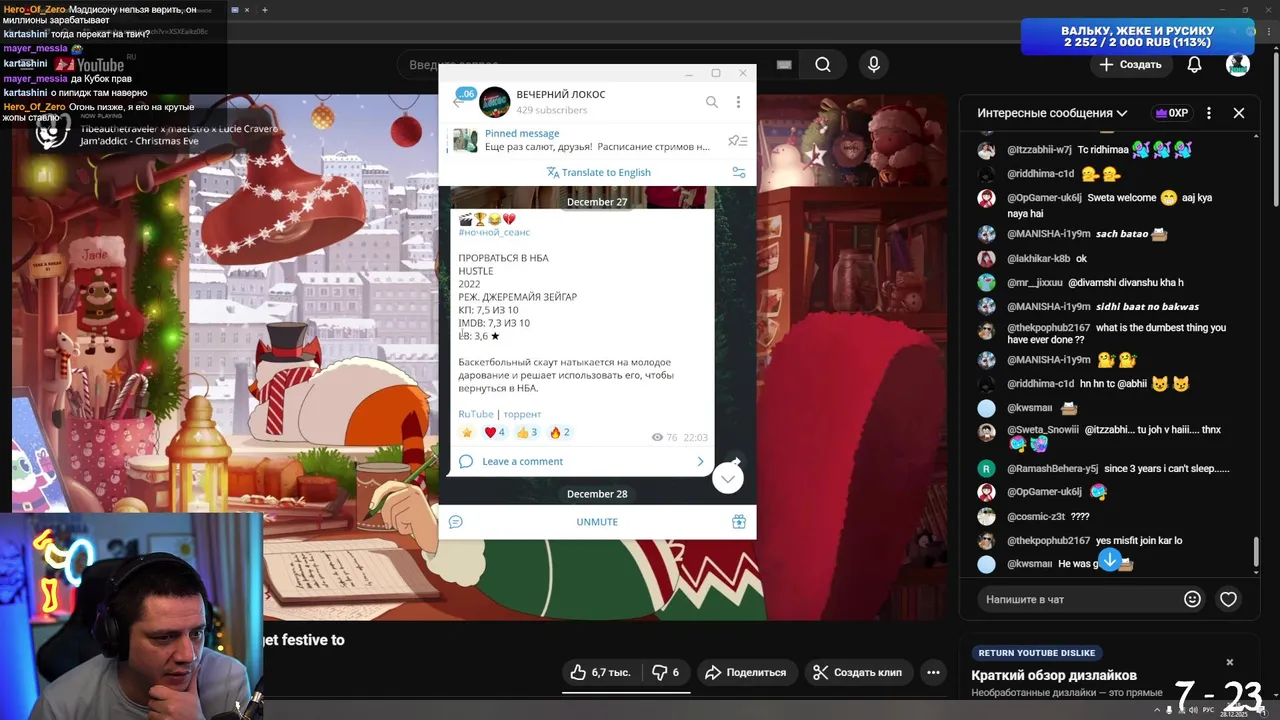This screenshot has height=720, width=1280.
Task: Click the December 28 date label
Action: click(x=597, y=494)
